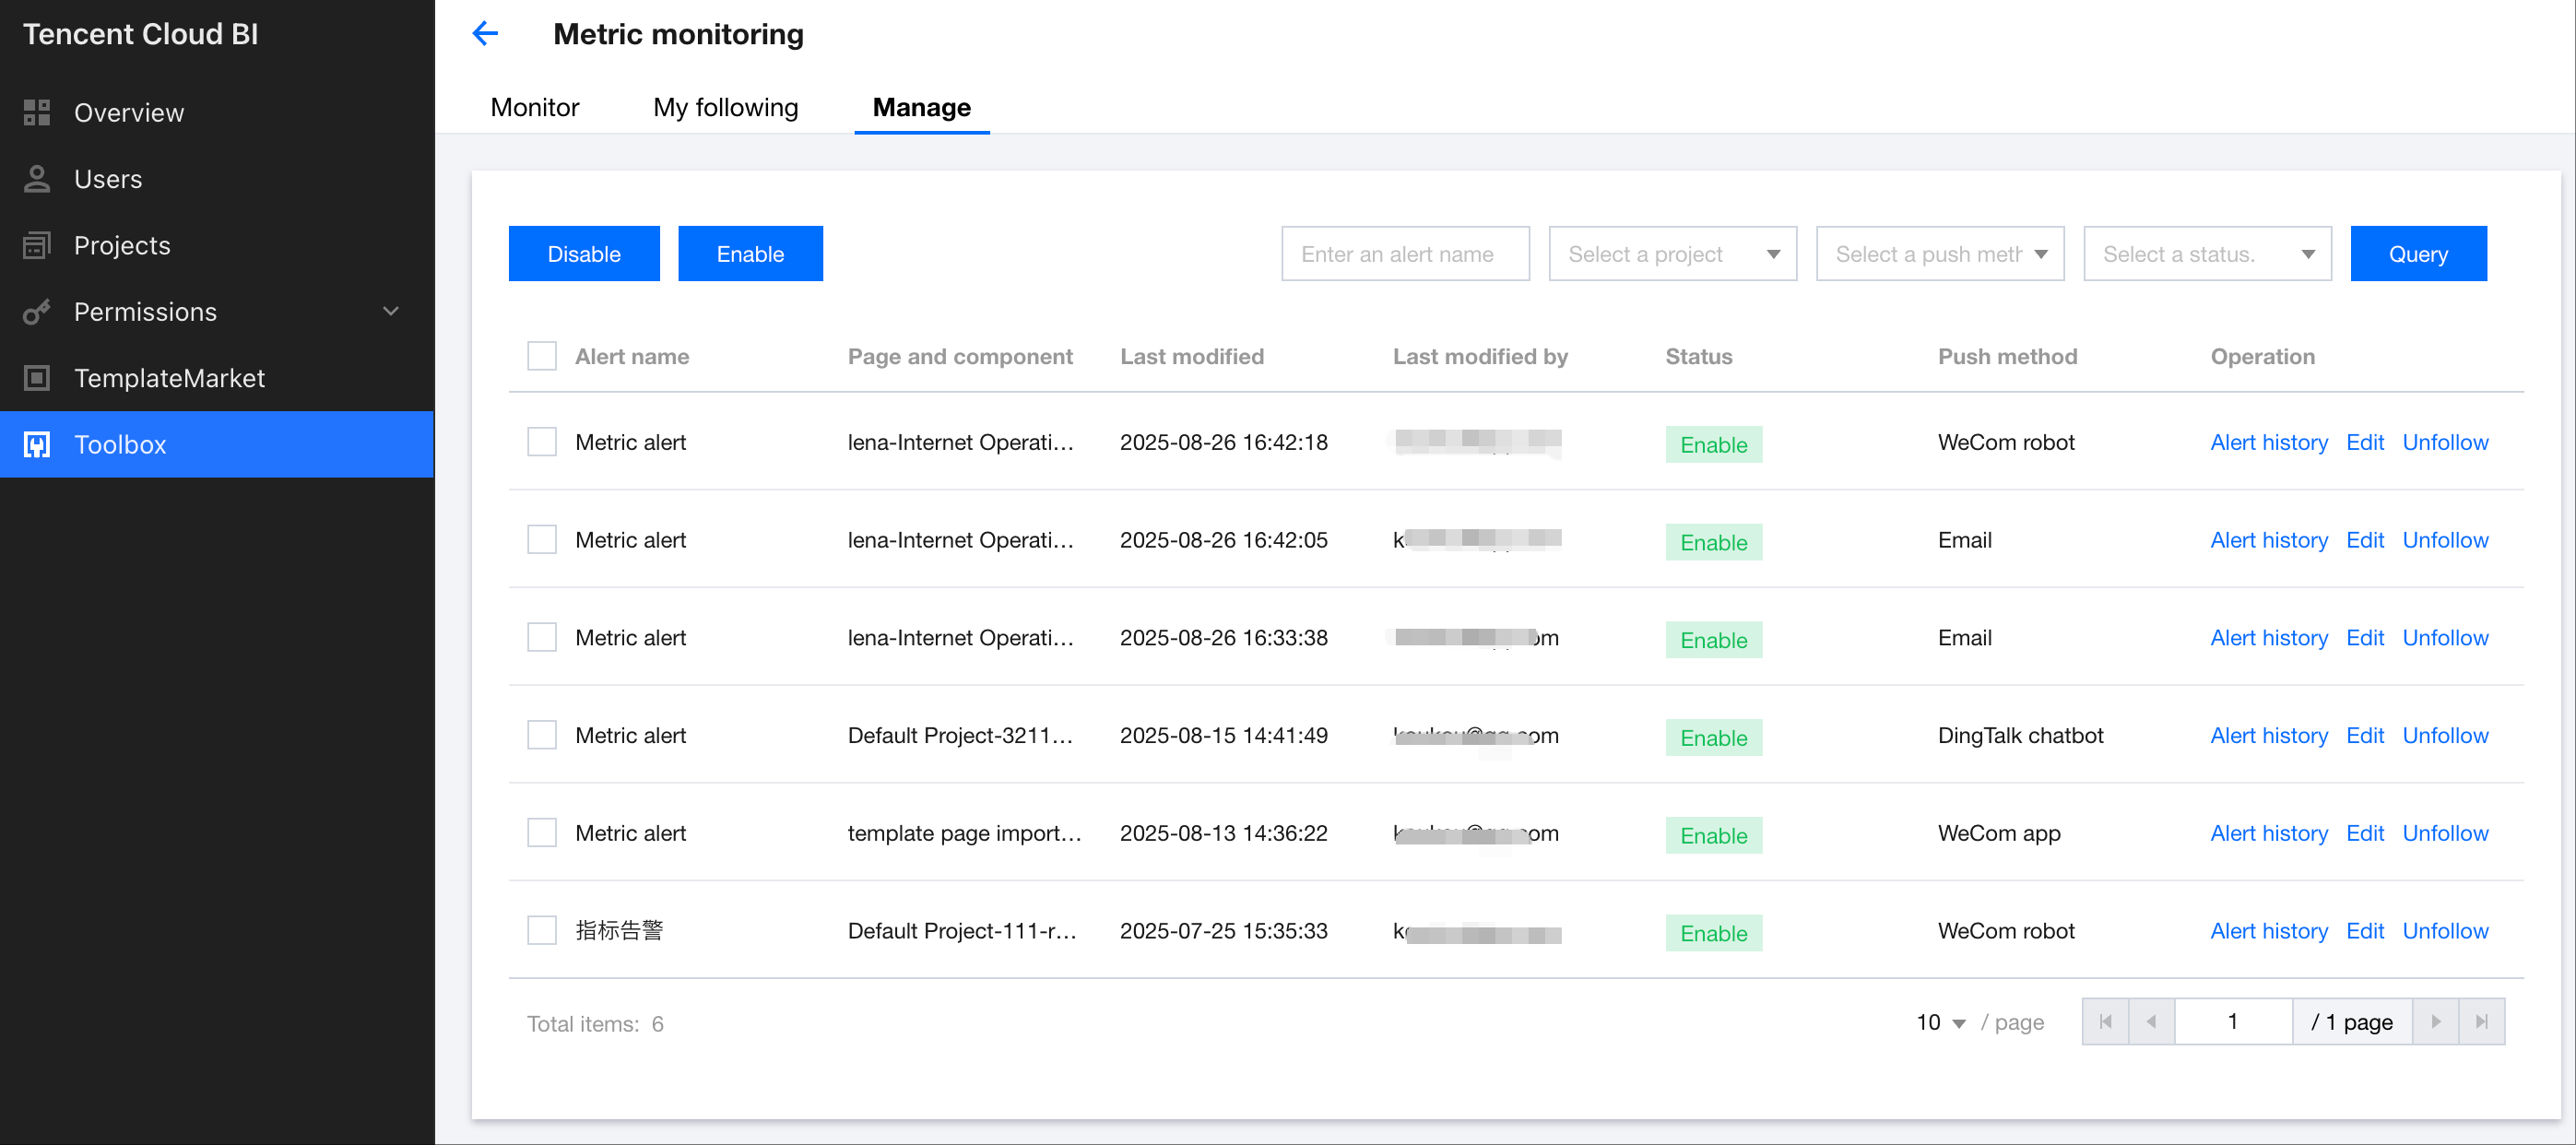Click the Toolbox sidebar icon
2576x1145 pixels.
point(37,444)
